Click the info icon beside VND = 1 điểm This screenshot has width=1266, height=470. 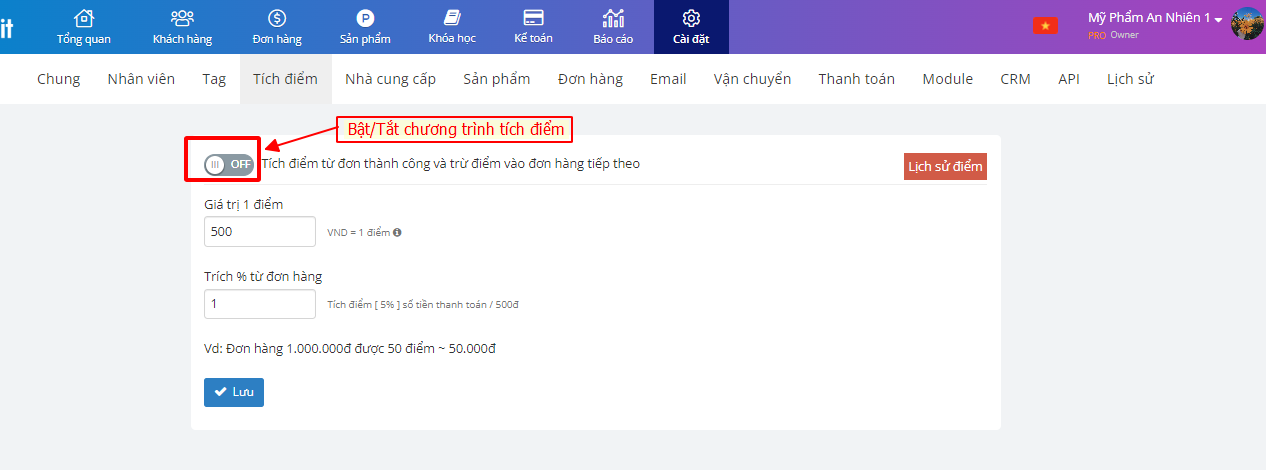tap(397, 232)
